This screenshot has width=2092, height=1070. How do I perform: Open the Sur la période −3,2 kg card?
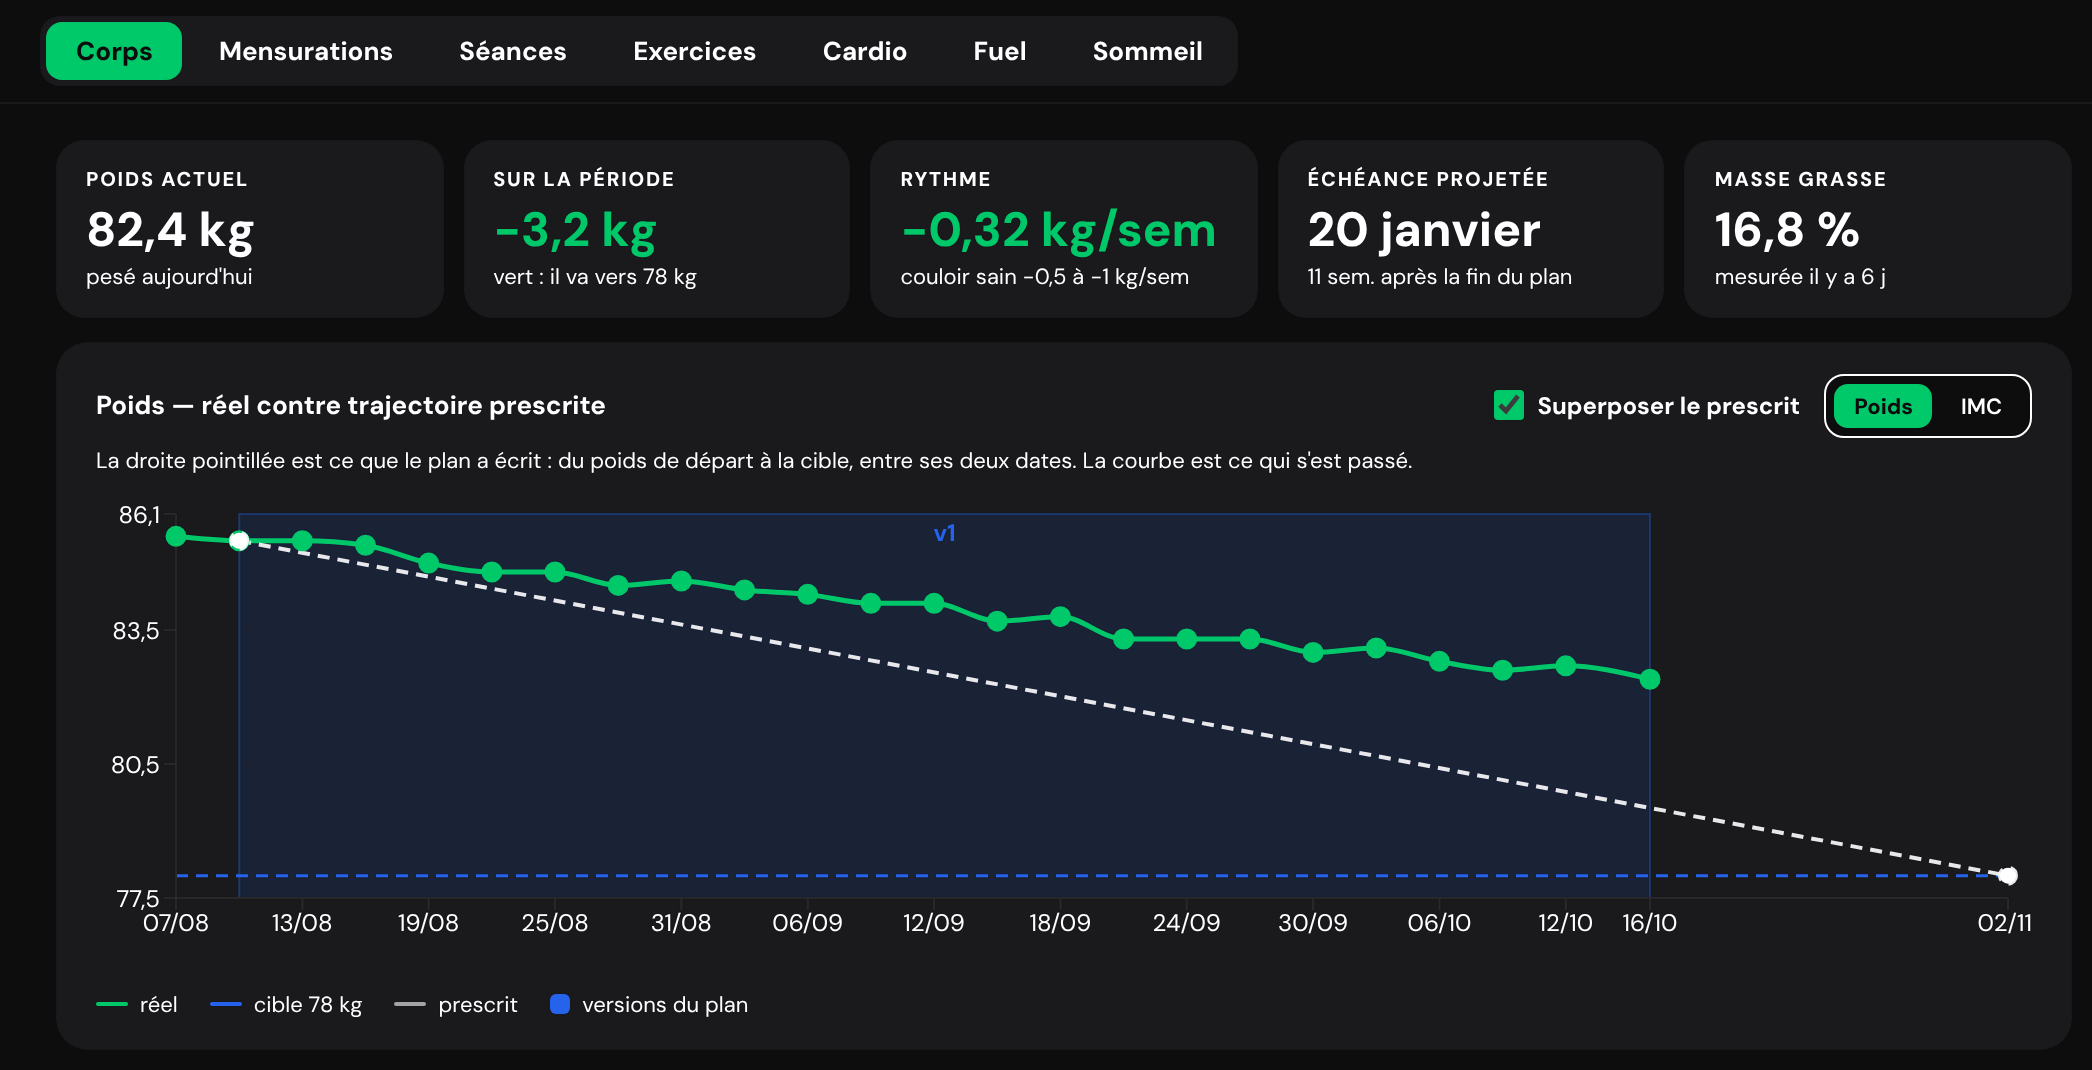(657, 229)
